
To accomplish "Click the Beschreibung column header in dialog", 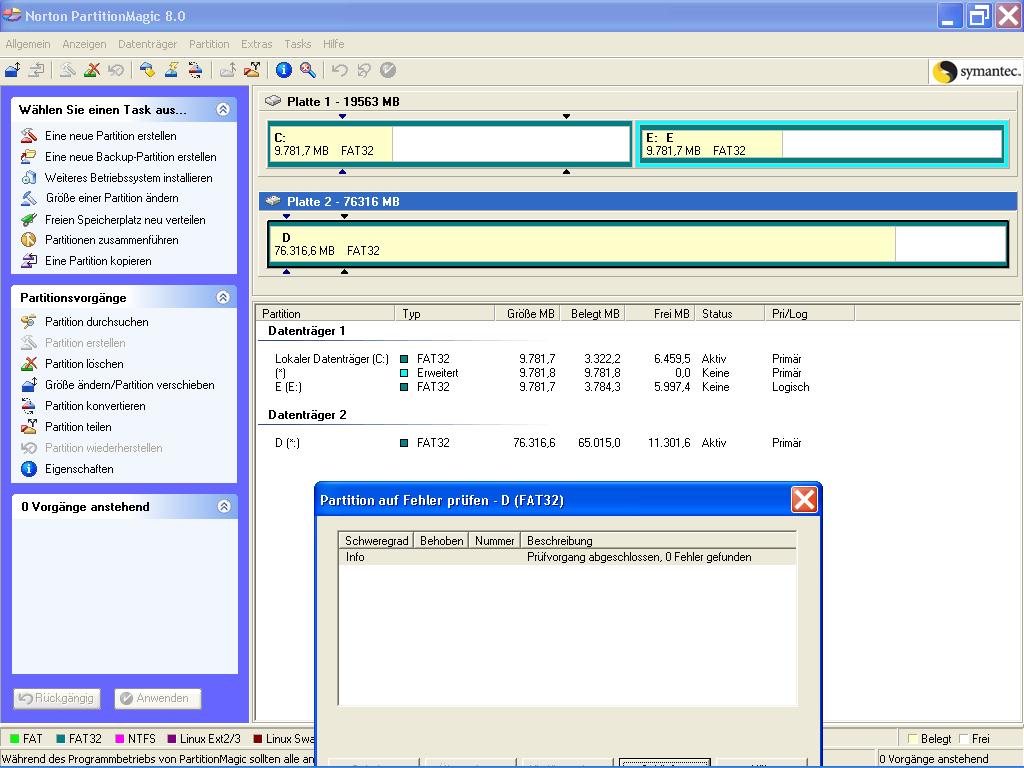I will (658, 541).
